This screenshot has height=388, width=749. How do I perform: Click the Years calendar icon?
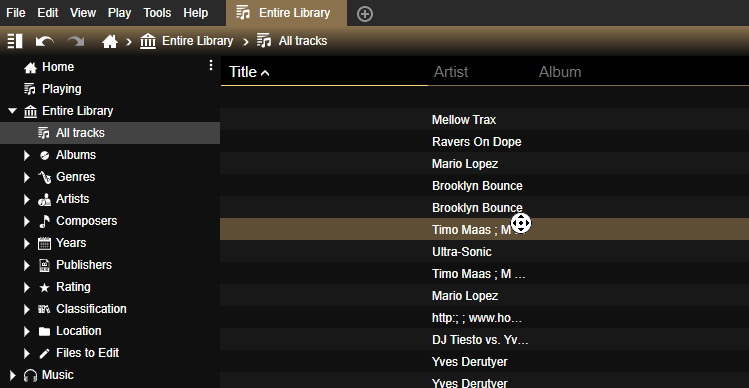click(44, 243)
